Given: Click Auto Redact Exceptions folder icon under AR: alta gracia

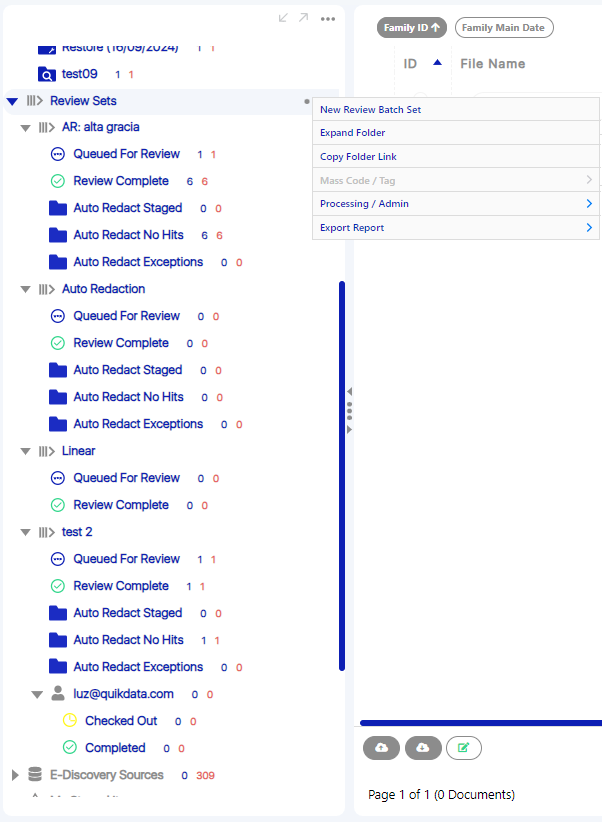Looking at the screenshot, I should pos(58,262).
